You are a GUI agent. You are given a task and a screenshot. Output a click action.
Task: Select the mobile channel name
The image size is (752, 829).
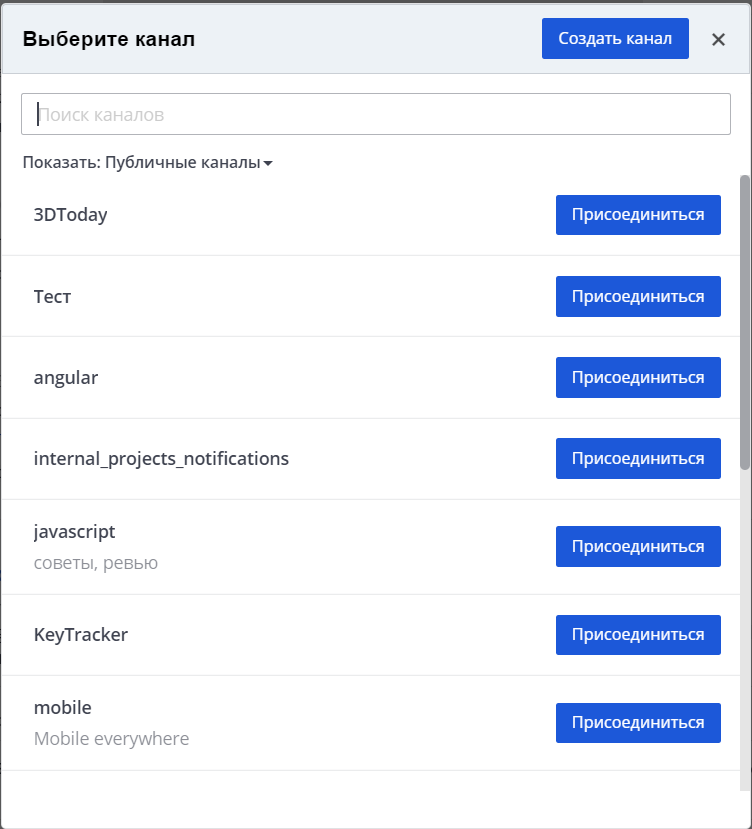click(x=62, y=706)
